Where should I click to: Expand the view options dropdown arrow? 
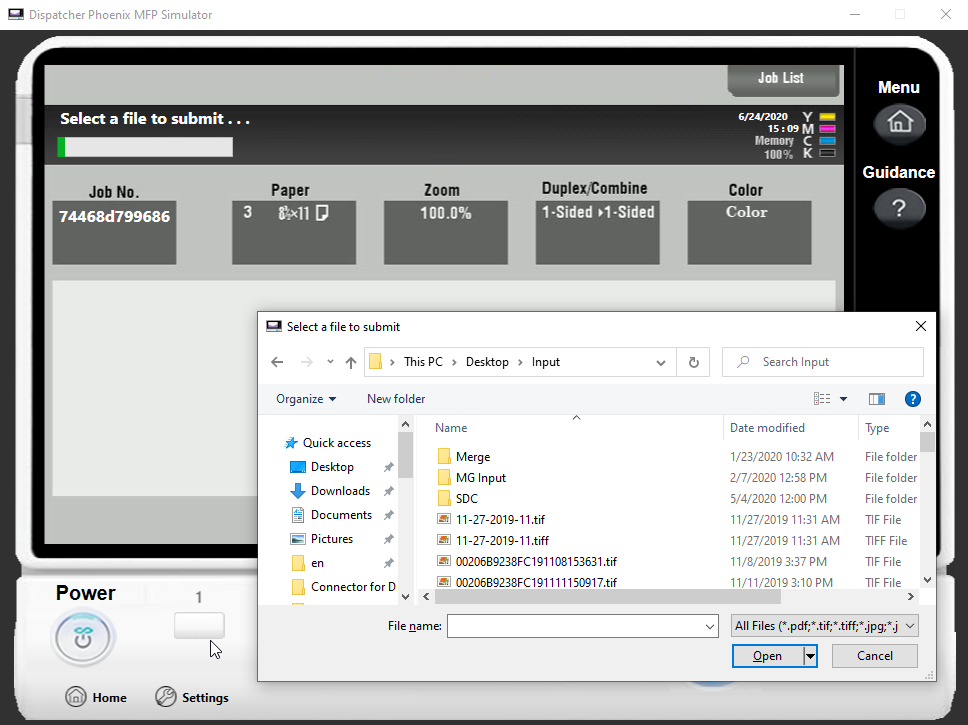click(x=843, y=399)
